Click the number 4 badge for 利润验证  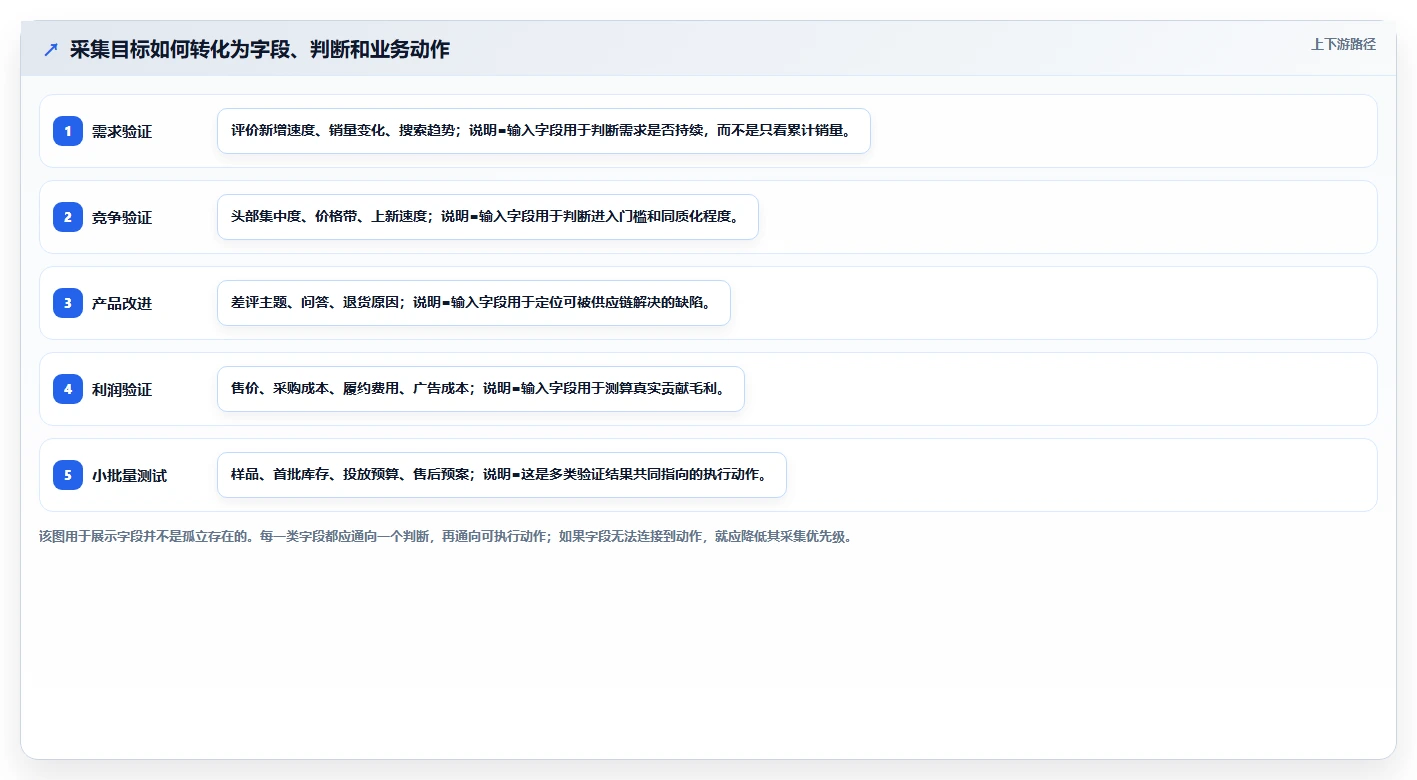68,389
